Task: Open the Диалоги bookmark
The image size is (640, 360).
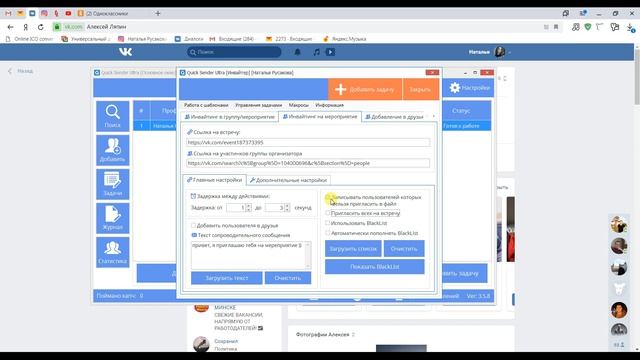Action: tap(189, 39)
